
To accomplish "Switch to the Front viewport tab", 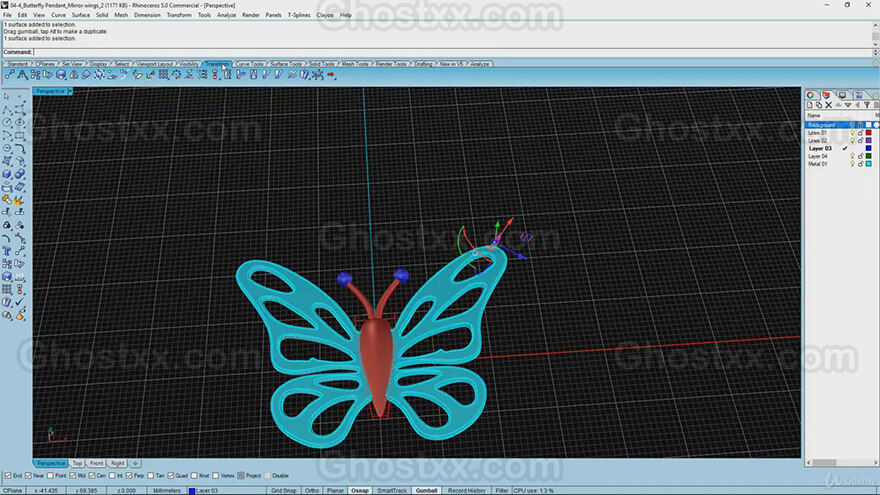I will [x=97, y=464].
